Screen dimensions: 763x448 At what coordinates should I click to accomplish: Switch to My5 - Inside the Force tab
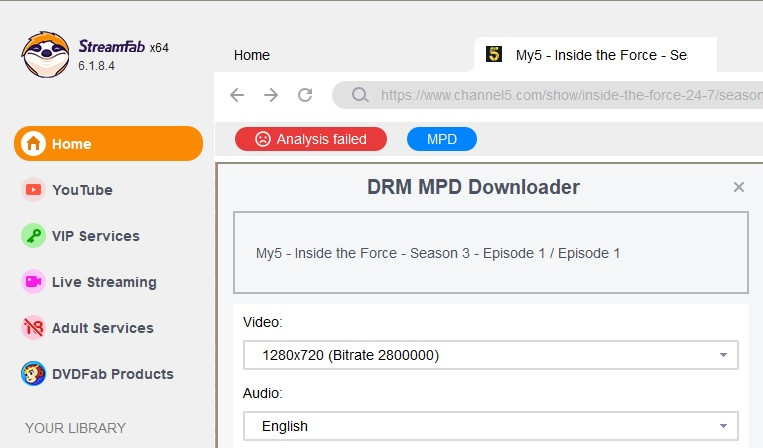(x=600, y=55)
